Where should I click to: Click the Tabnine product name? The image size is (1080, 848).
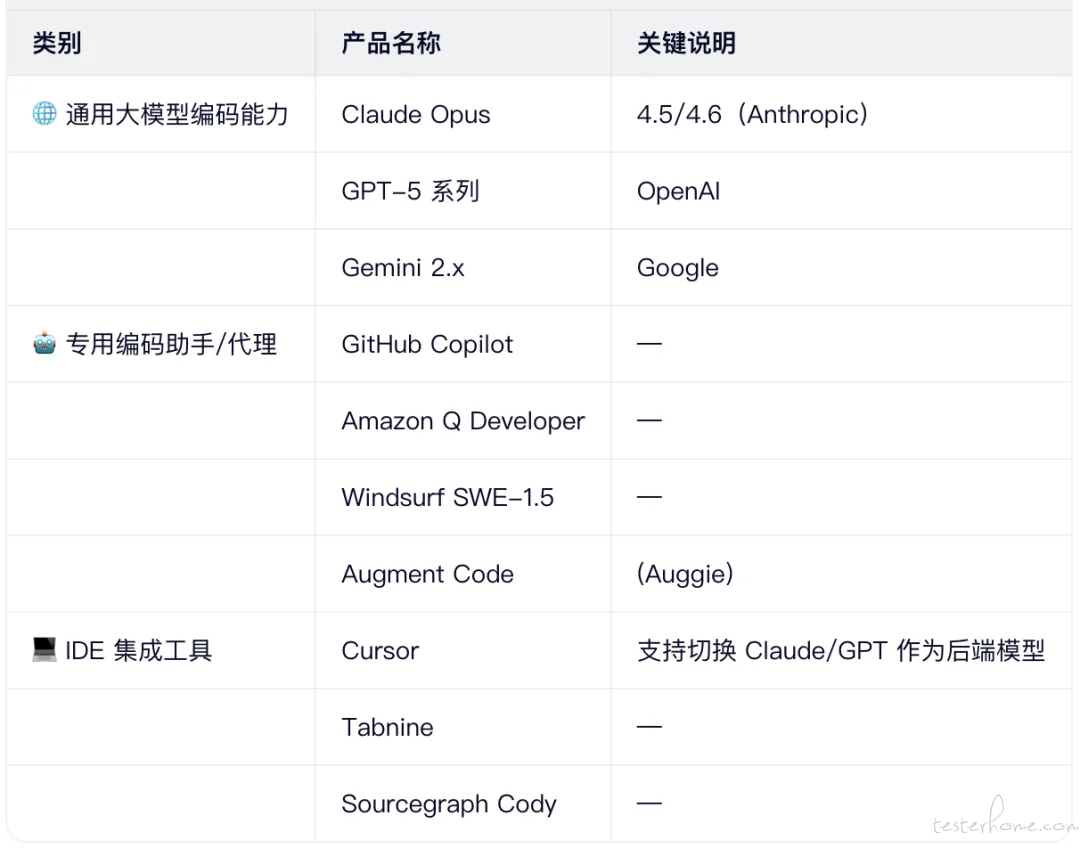387,728
